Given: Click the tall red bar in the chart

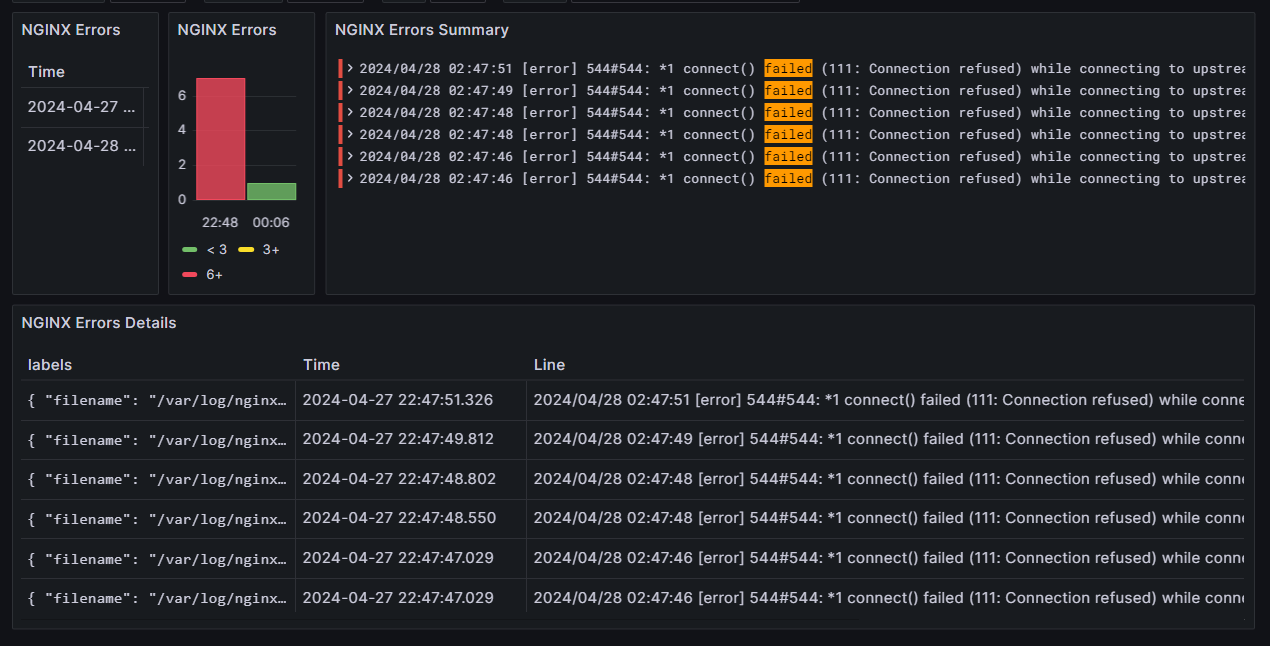Looking at the screenshot, I should point(221,139).
